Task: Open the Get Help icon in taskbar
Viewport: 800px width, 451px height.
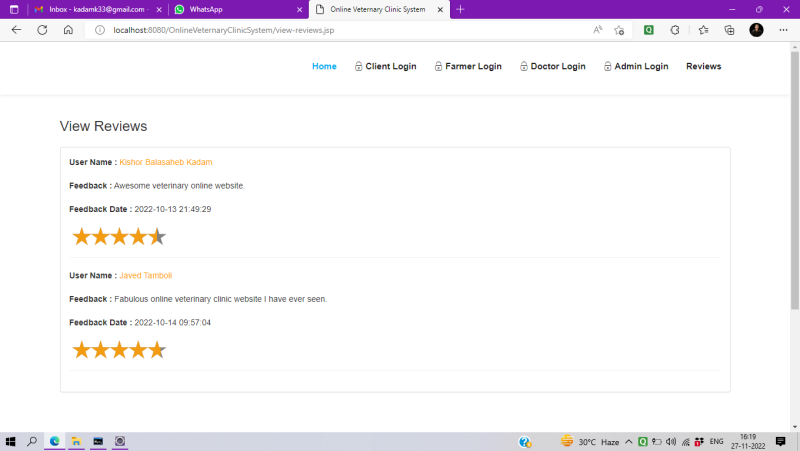Action: (524, 442)
